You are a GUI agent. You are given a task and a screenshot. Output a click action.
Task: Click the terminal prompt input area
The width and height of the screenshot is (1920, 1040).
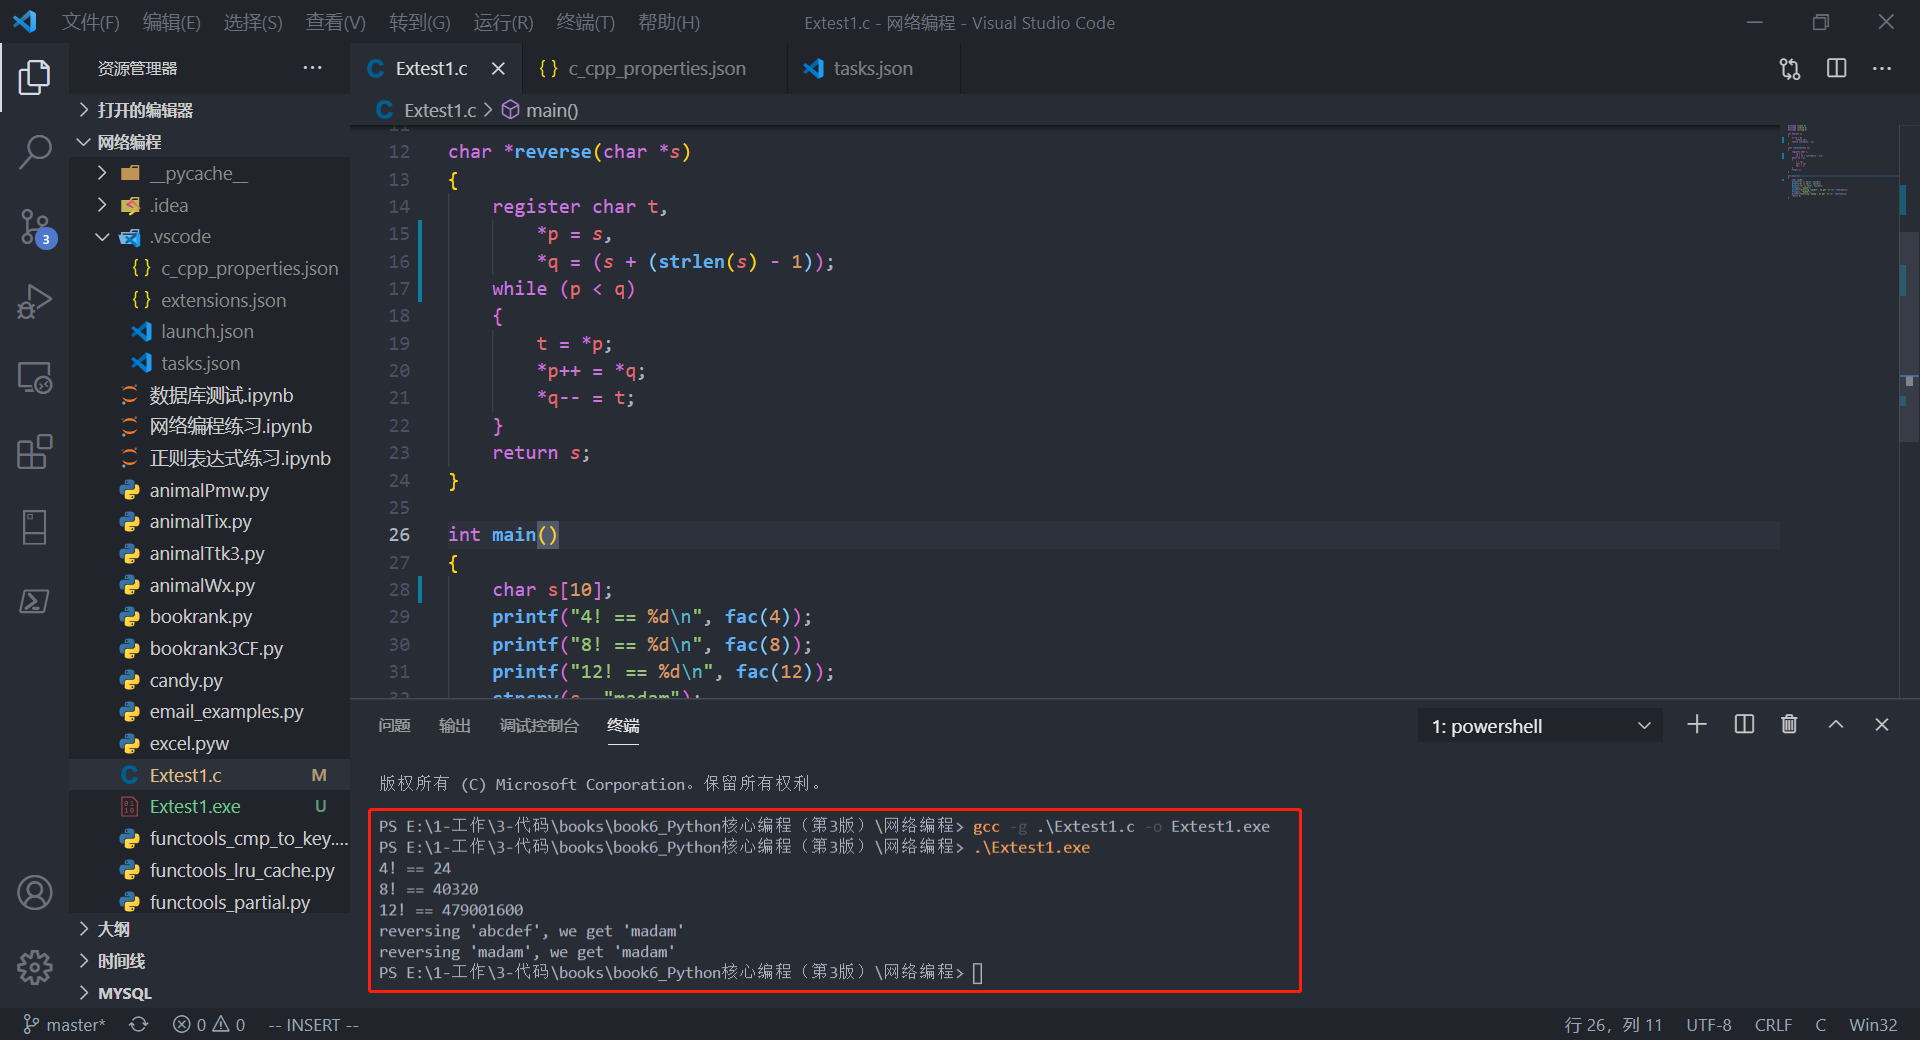point(978,973)
